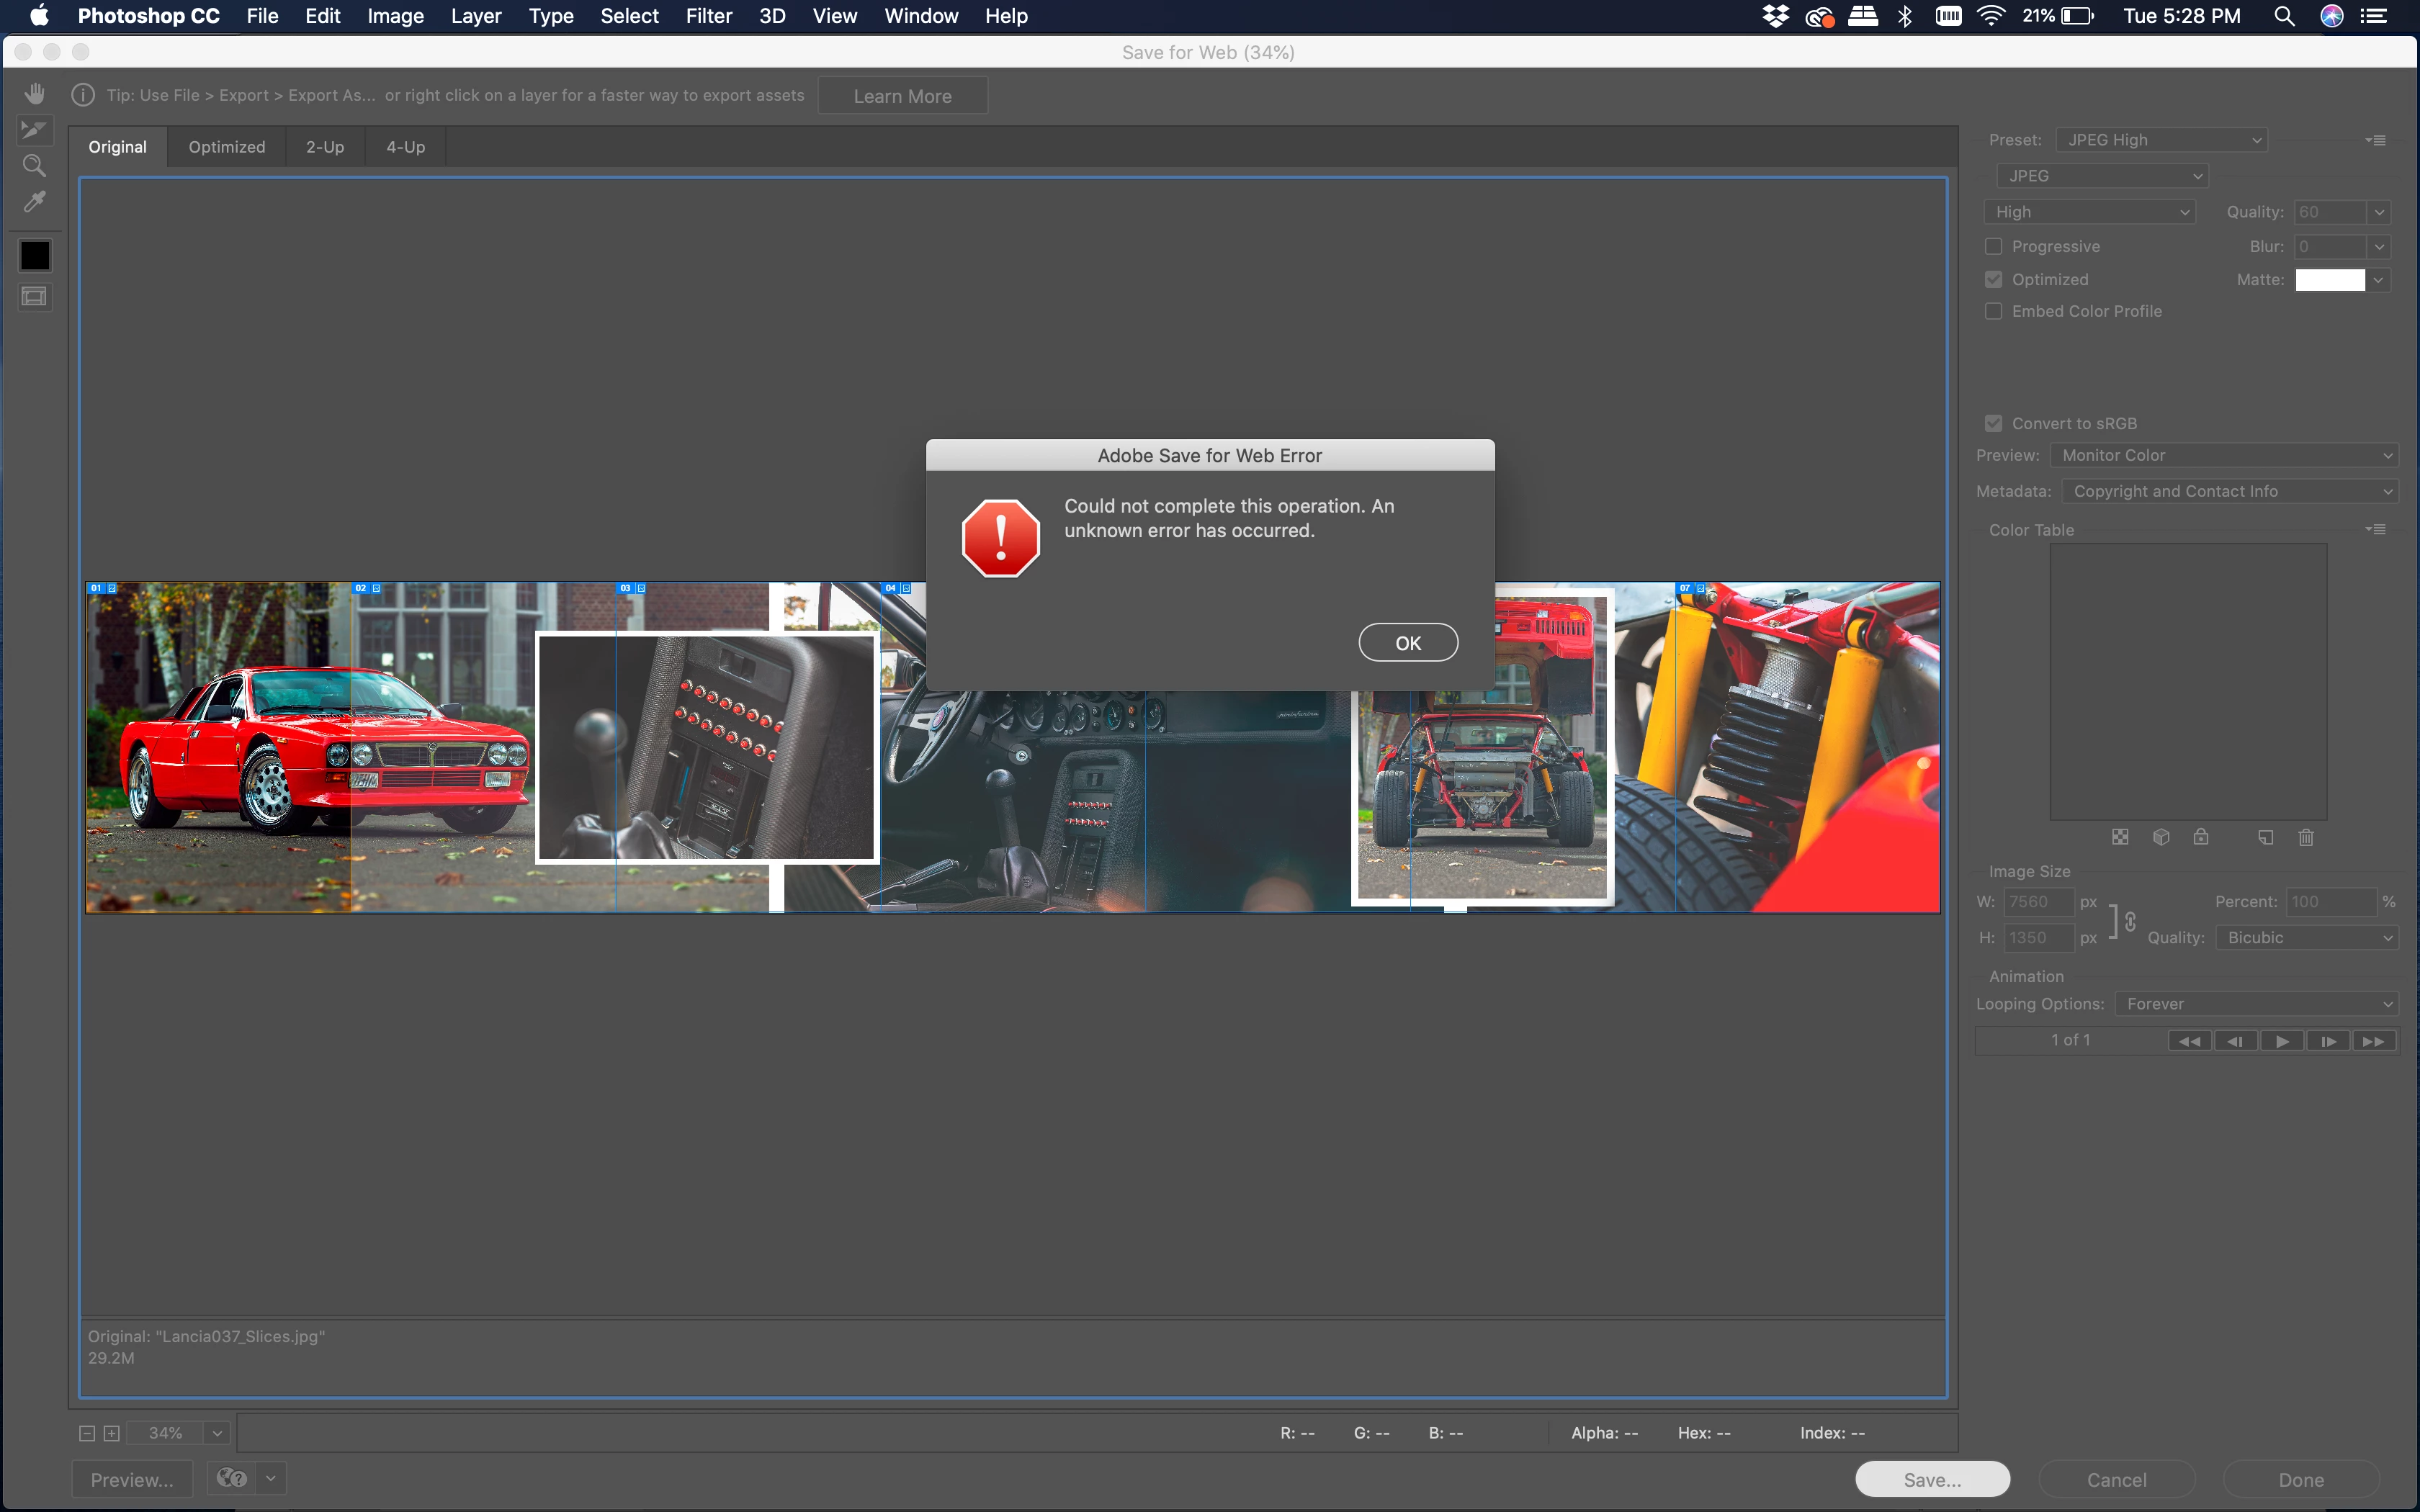Click the play animation button

click(x=2281, y=1041)
